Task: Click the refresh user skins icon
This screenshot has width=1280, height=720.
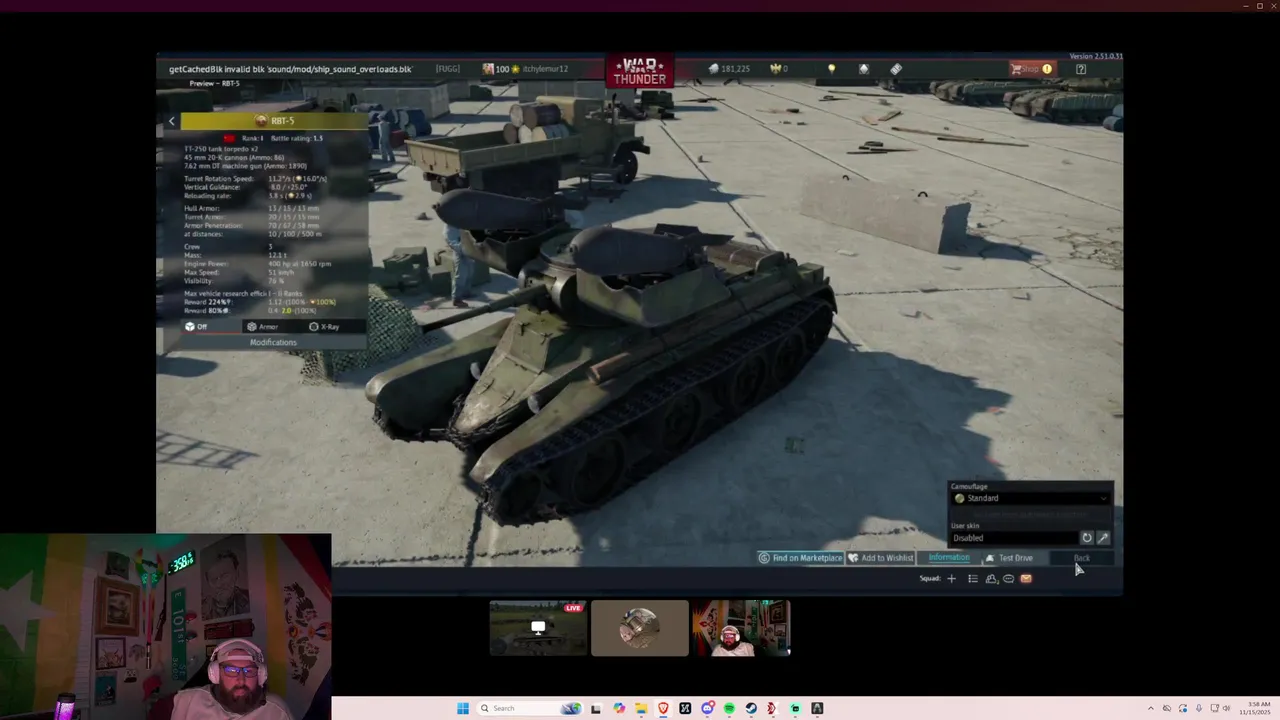Action: click(x=1087, y=538)
